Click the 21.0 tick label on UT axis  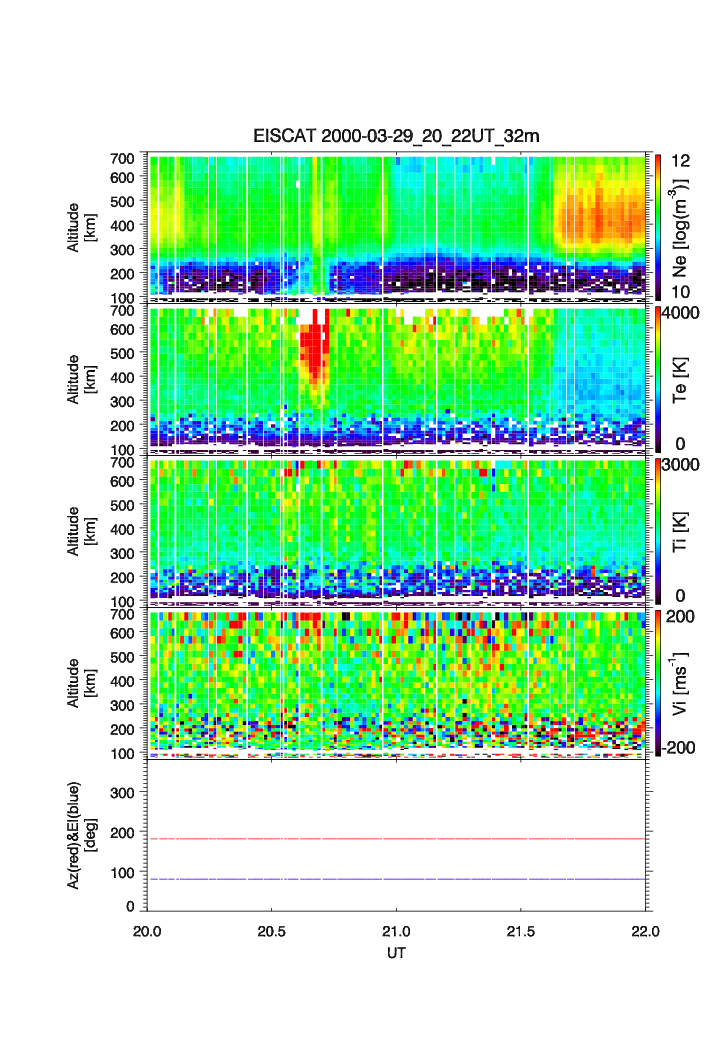point(398,931)
